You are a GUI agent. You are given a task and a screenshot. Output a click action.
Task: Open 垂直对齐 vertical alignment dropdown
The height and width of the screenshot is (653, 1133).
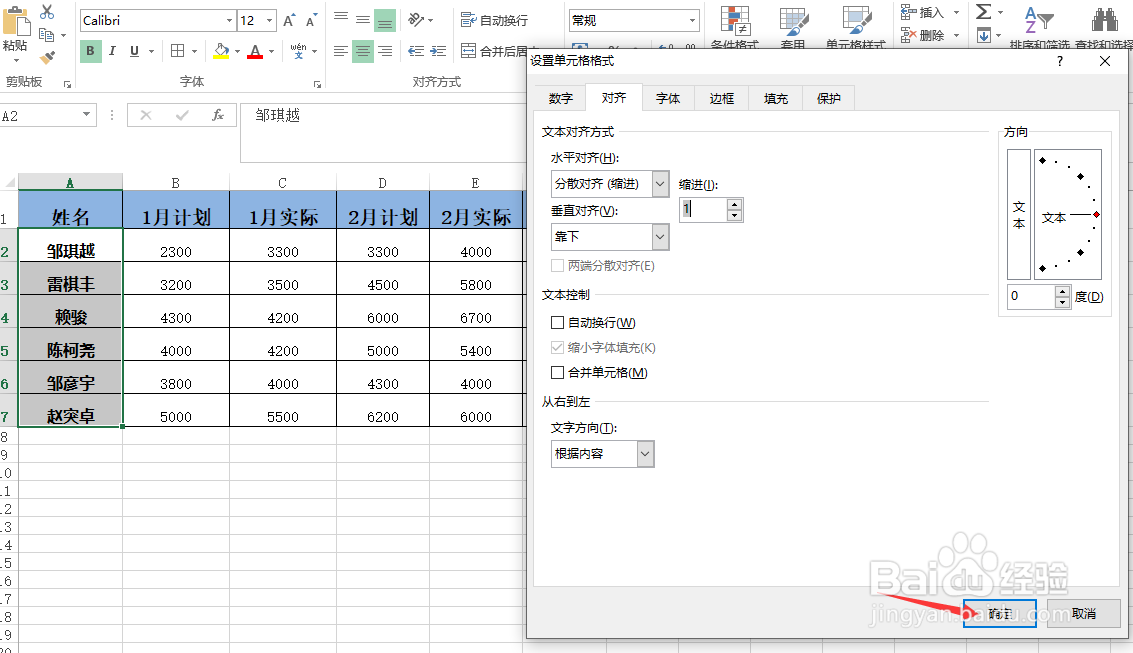click(660, 237)
